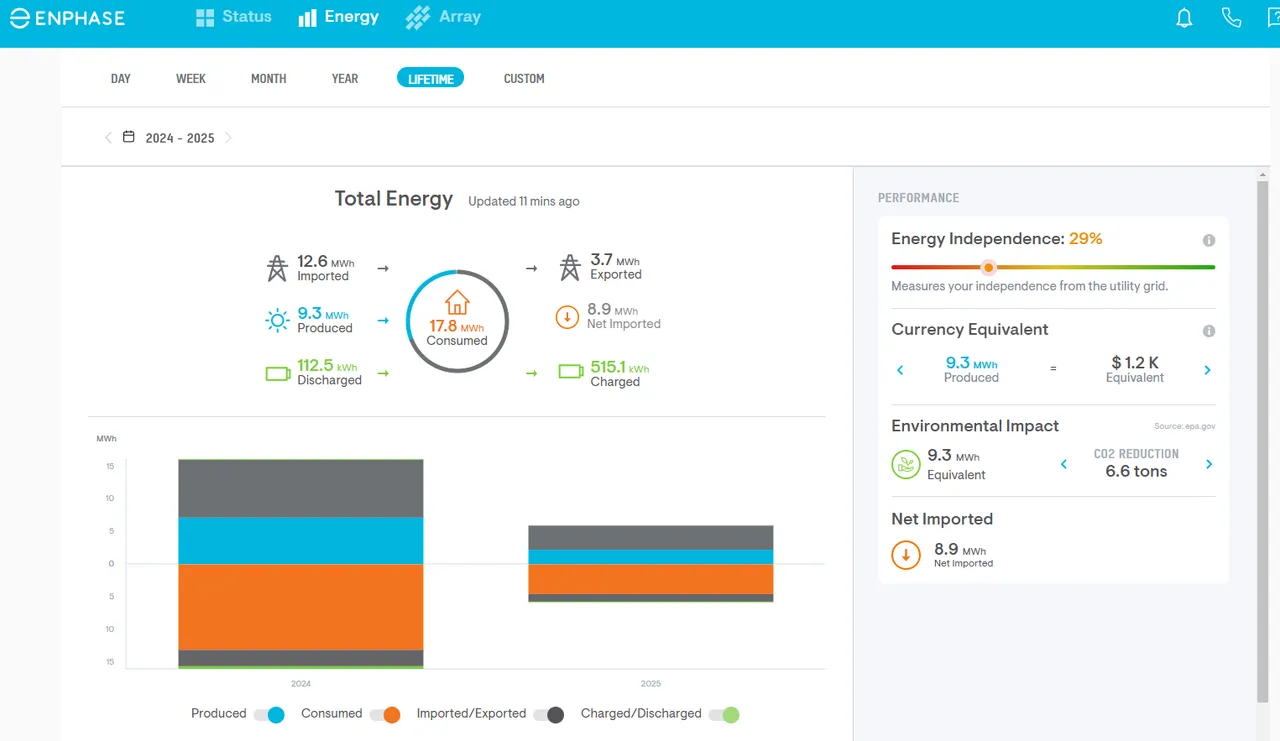Click the 2024 stacked bar in chart

[x=301, y=564]
